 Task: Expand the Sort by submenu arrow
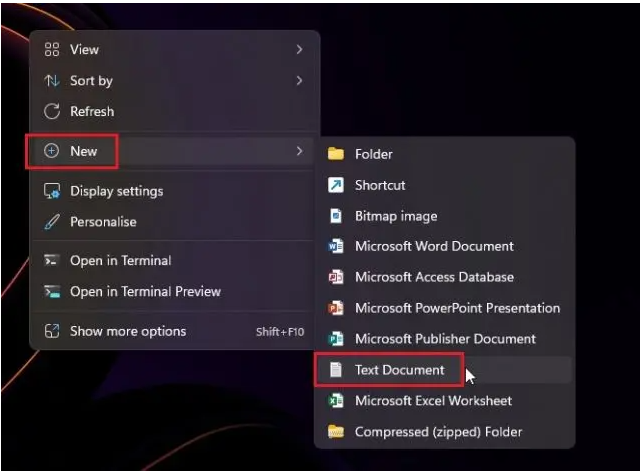299,80
